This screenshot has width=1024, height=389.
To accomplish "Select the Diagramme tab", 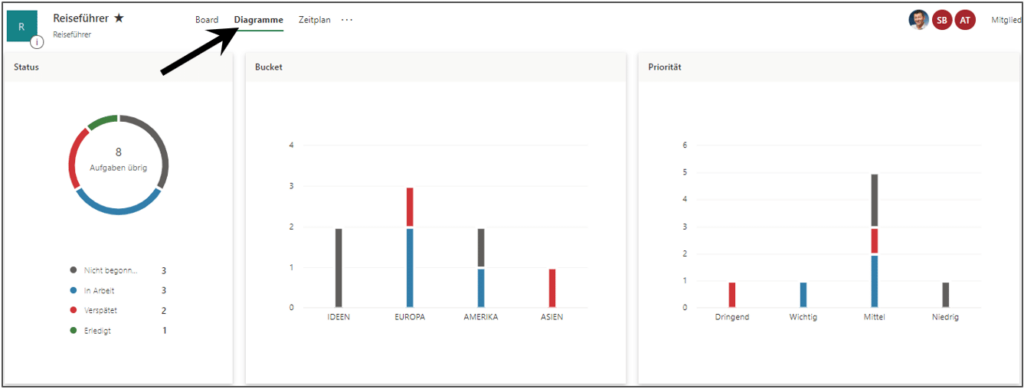I will 259,20.
